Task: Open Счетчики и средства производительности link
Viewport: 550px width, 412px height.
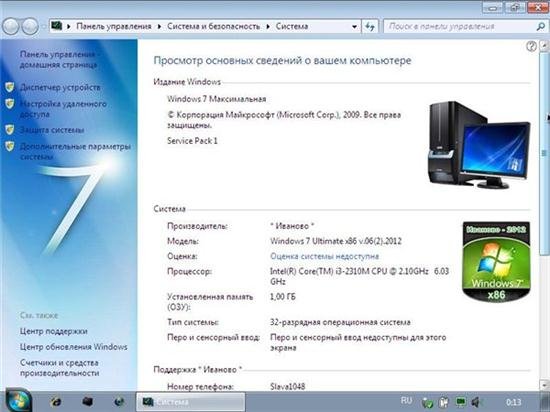Action: 60,368
